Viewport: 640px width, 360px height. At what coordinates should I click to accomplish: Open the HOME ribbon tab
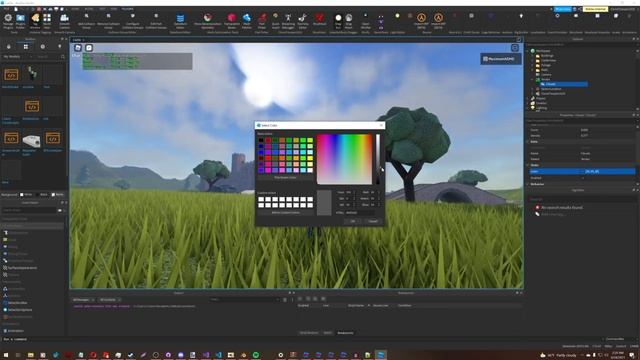[76, 9]
